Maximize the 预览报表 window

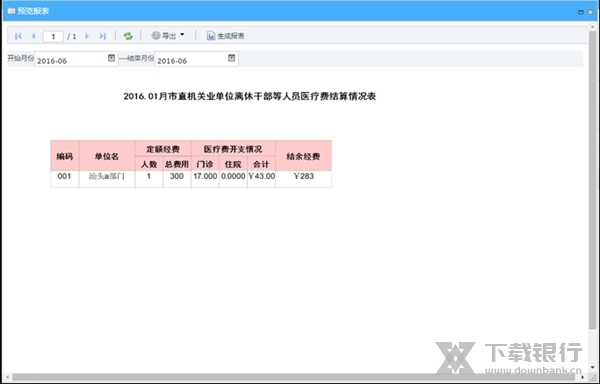580,12
